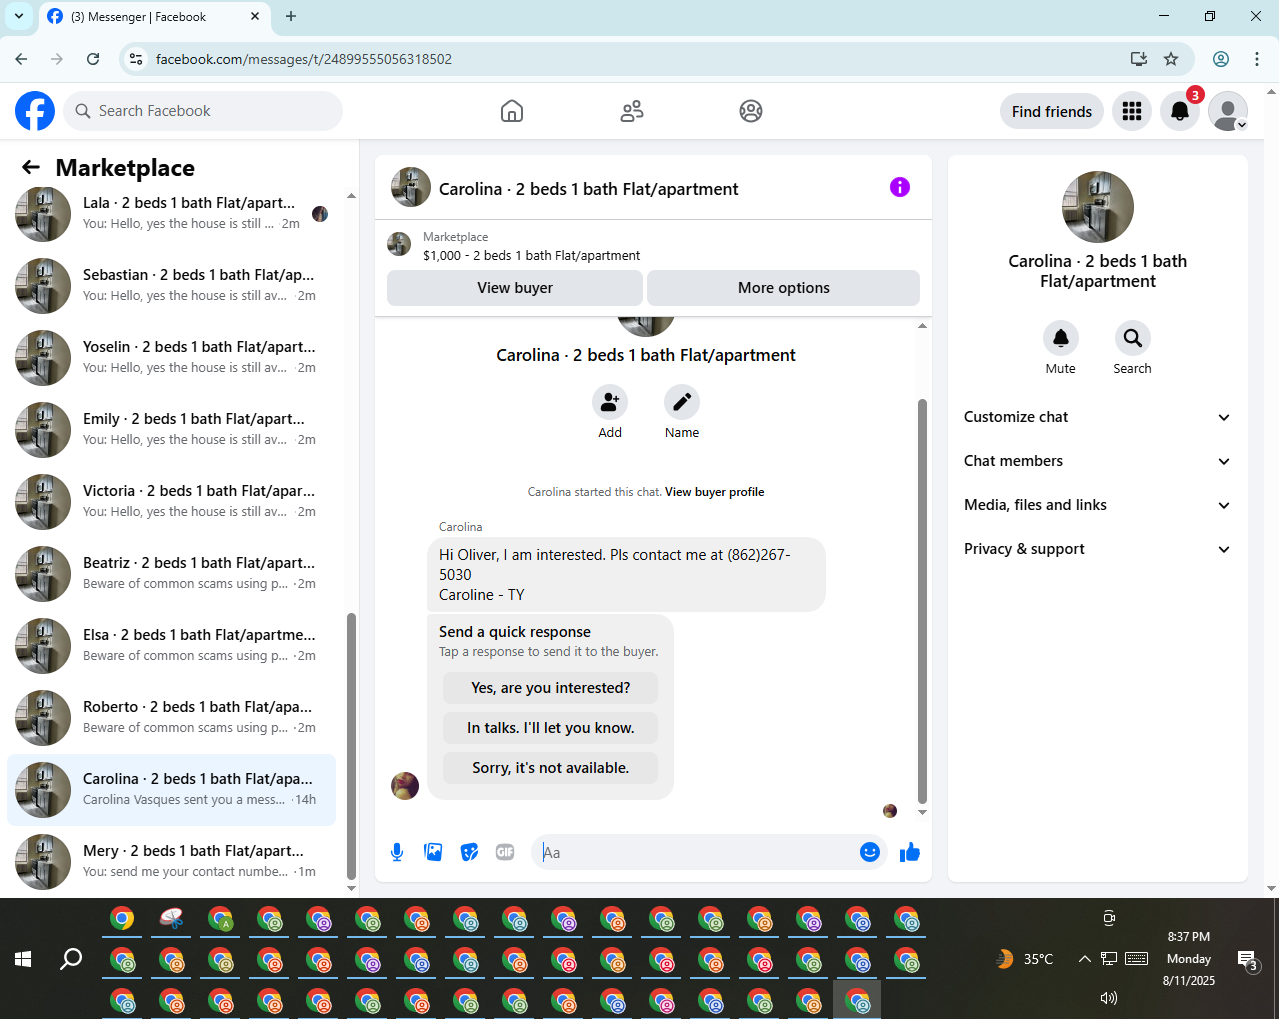Click the Search magnifier in chat details panel

coord(1133,338)
